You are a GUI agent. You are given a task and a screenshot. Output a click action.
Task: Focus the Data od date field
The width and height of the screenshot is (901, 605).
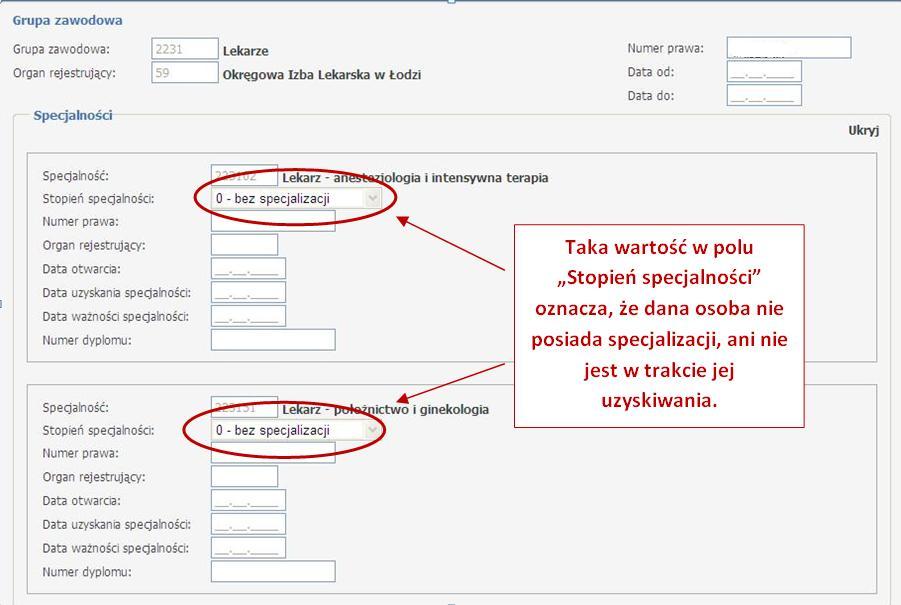pos(764,72)
